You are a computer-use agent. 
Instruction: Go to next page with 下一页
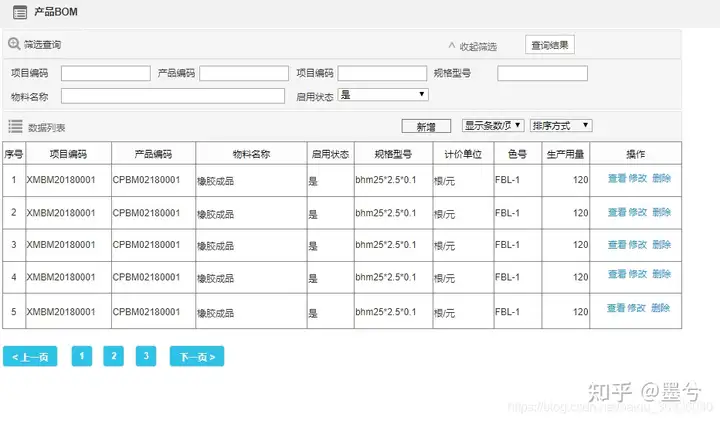pos(197,356)
